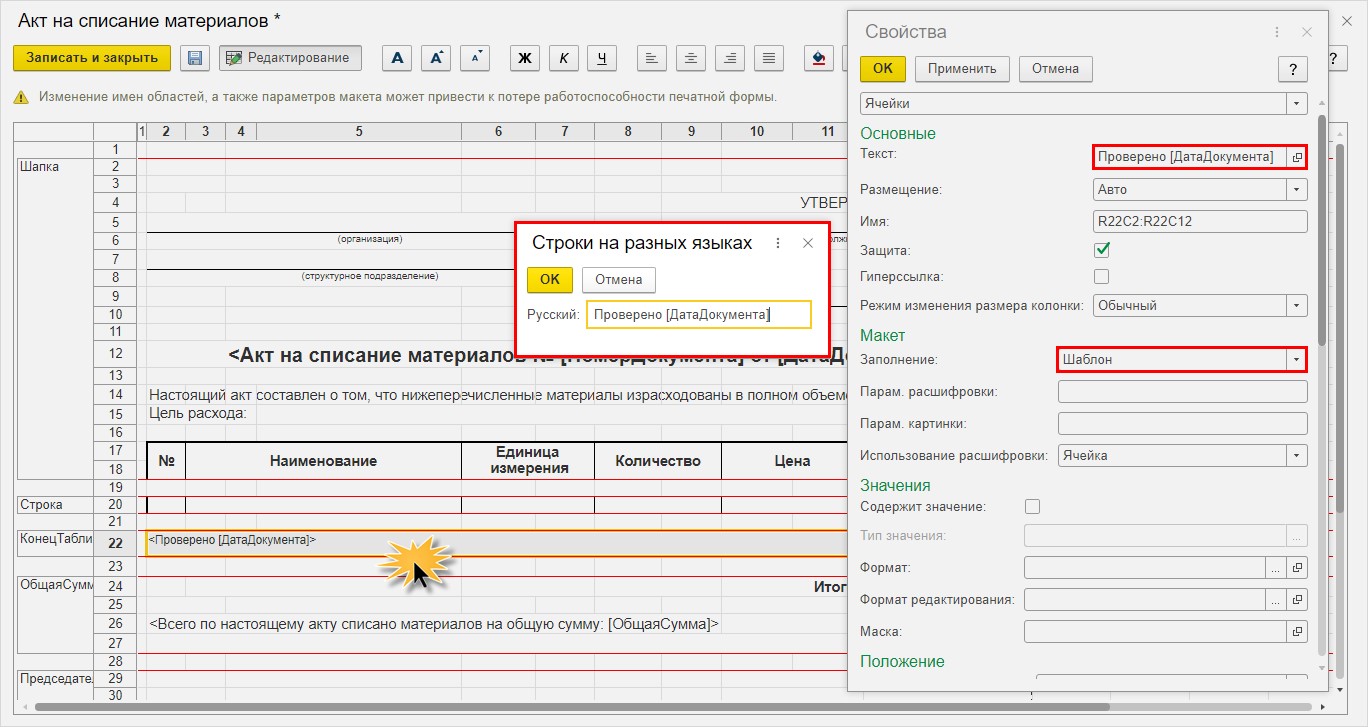The height and width of the screenshot is (727, 1368).
Task: Click cell with Всего по настоящему акту text
Action: (434, 624)
